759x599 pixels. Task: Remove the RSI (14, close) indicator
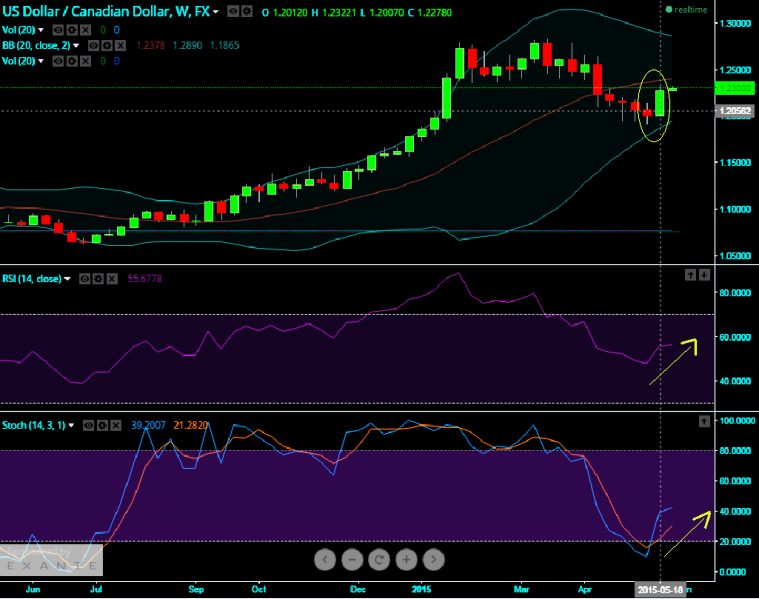coord(112,279)
